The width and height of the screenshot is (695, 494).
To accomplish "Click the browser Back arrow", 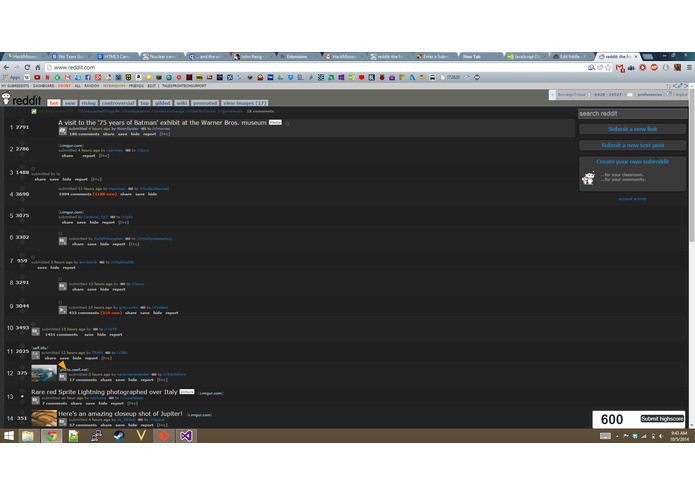I will click(x=6, y=67).
